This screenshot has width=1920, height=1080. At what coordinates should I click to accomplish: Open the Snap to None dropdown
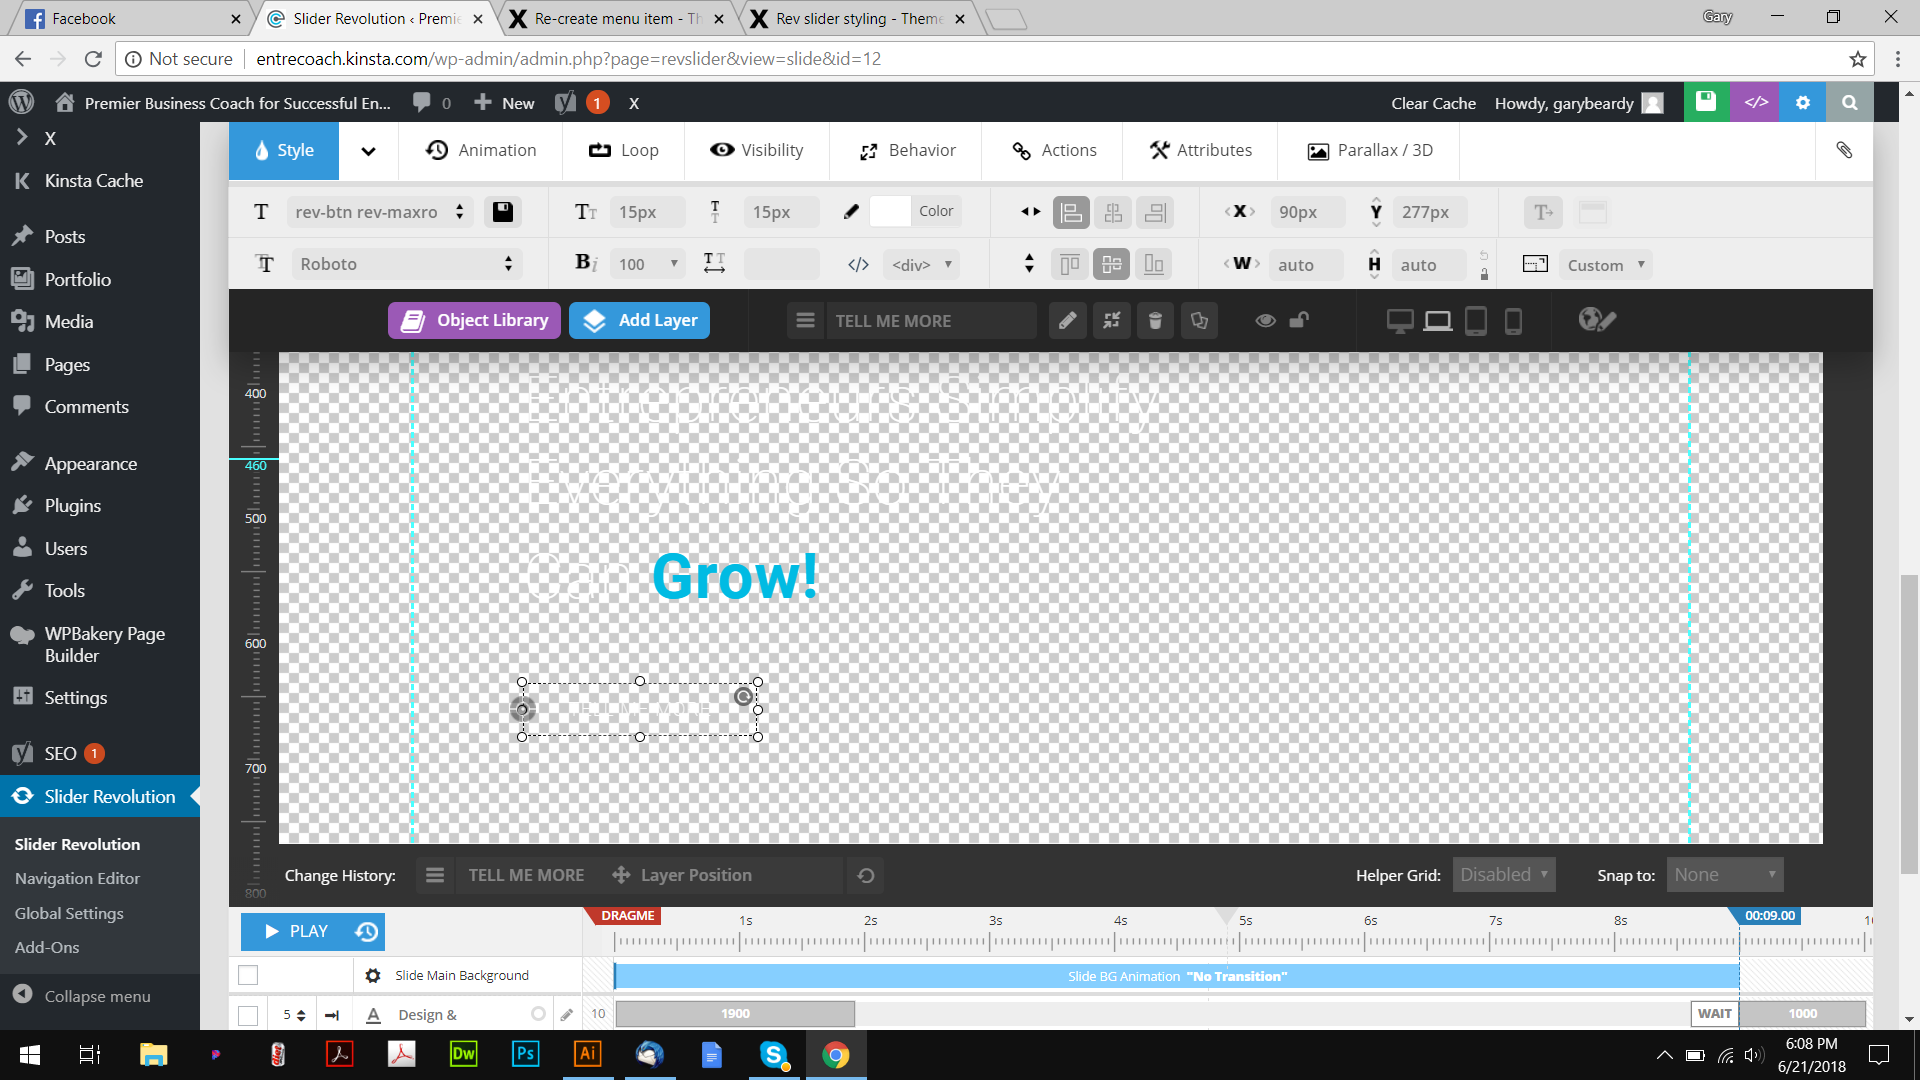pyautogui.click(x=1725, y=875)
